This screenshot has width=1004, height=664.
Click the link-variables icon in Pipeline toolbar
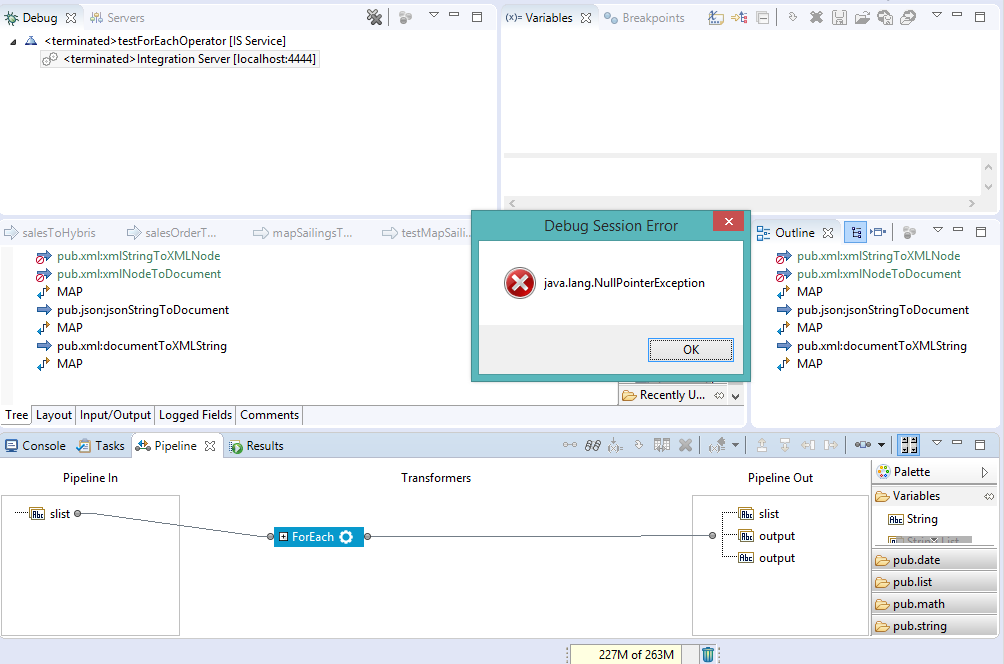pos(569,445)
